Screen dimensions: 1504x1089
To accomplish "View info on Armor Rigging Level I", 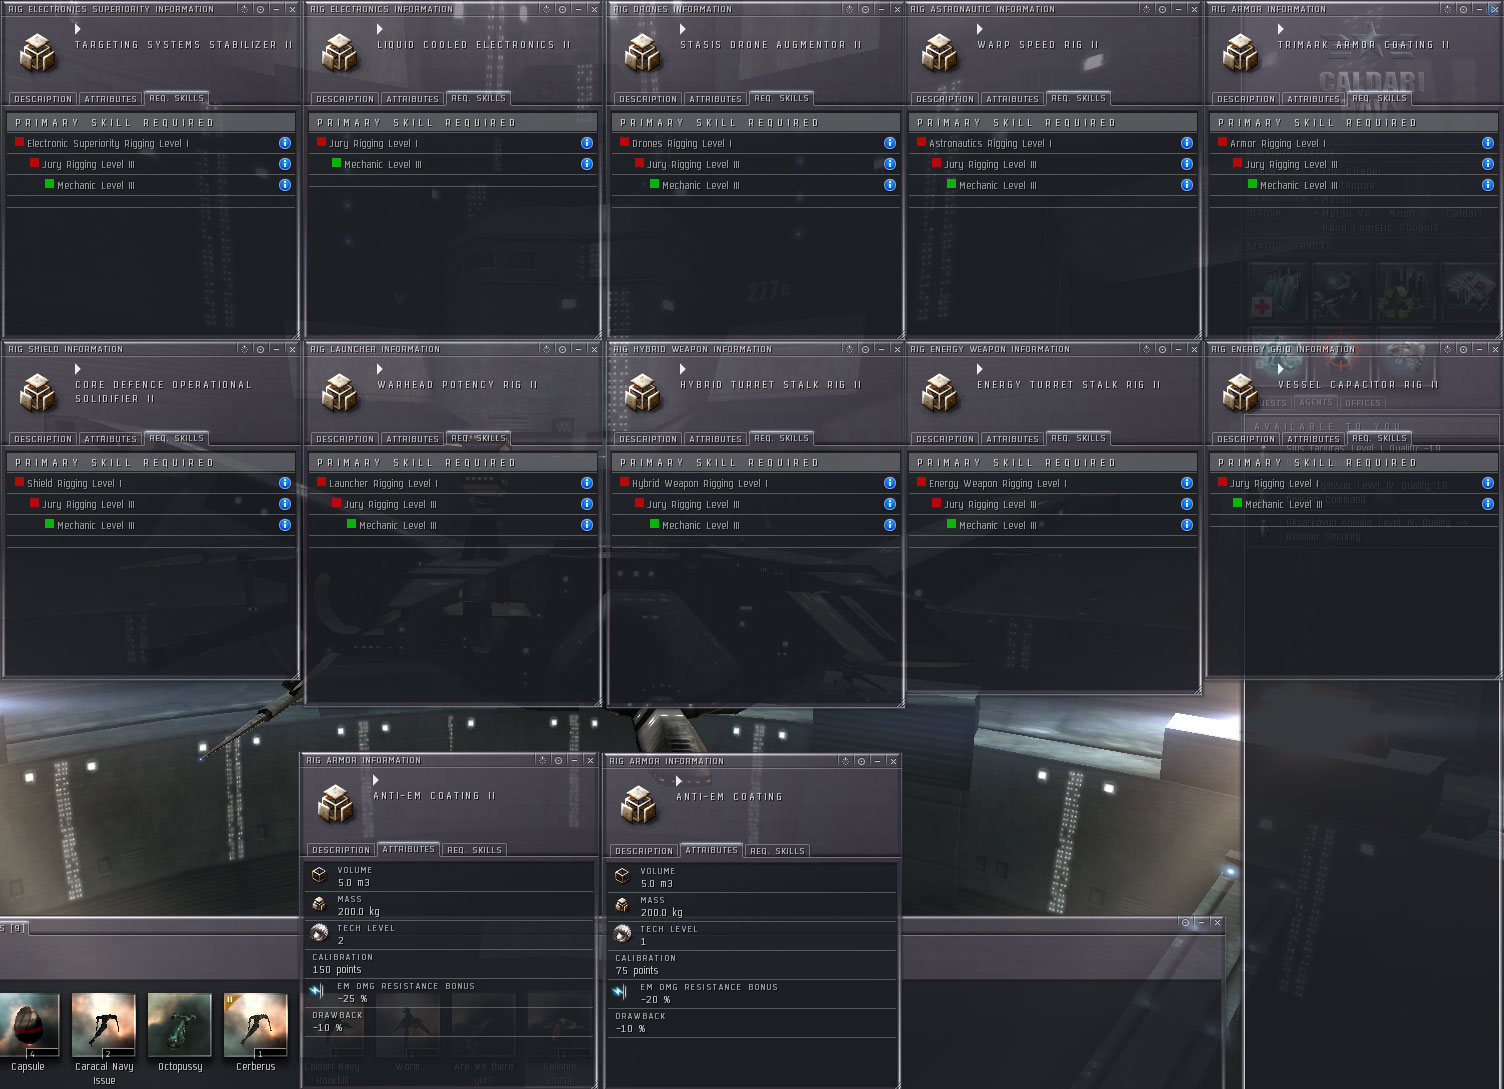I will (x=1488, y=143).
